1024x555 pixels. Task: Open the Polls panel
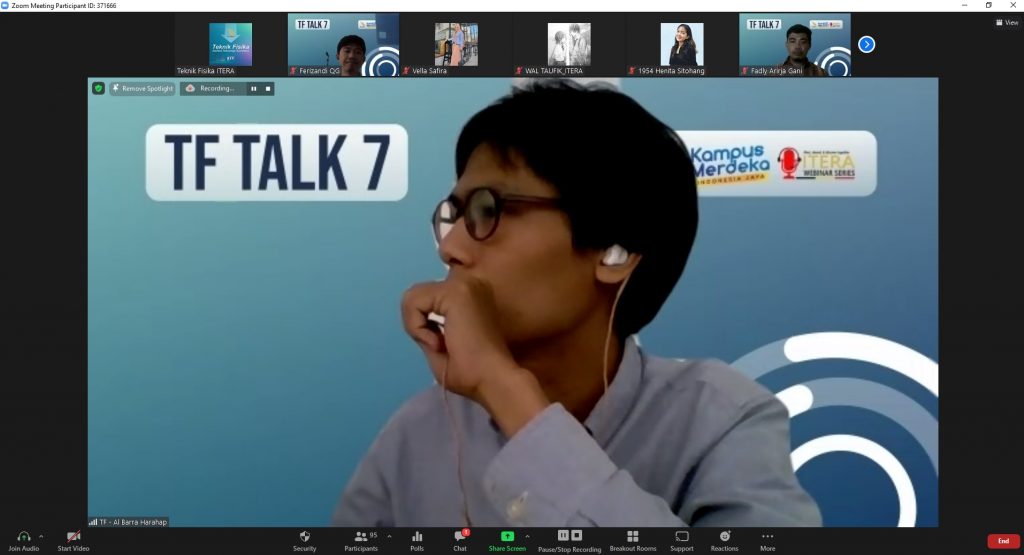pyautogui.click(x=417, y=541)
